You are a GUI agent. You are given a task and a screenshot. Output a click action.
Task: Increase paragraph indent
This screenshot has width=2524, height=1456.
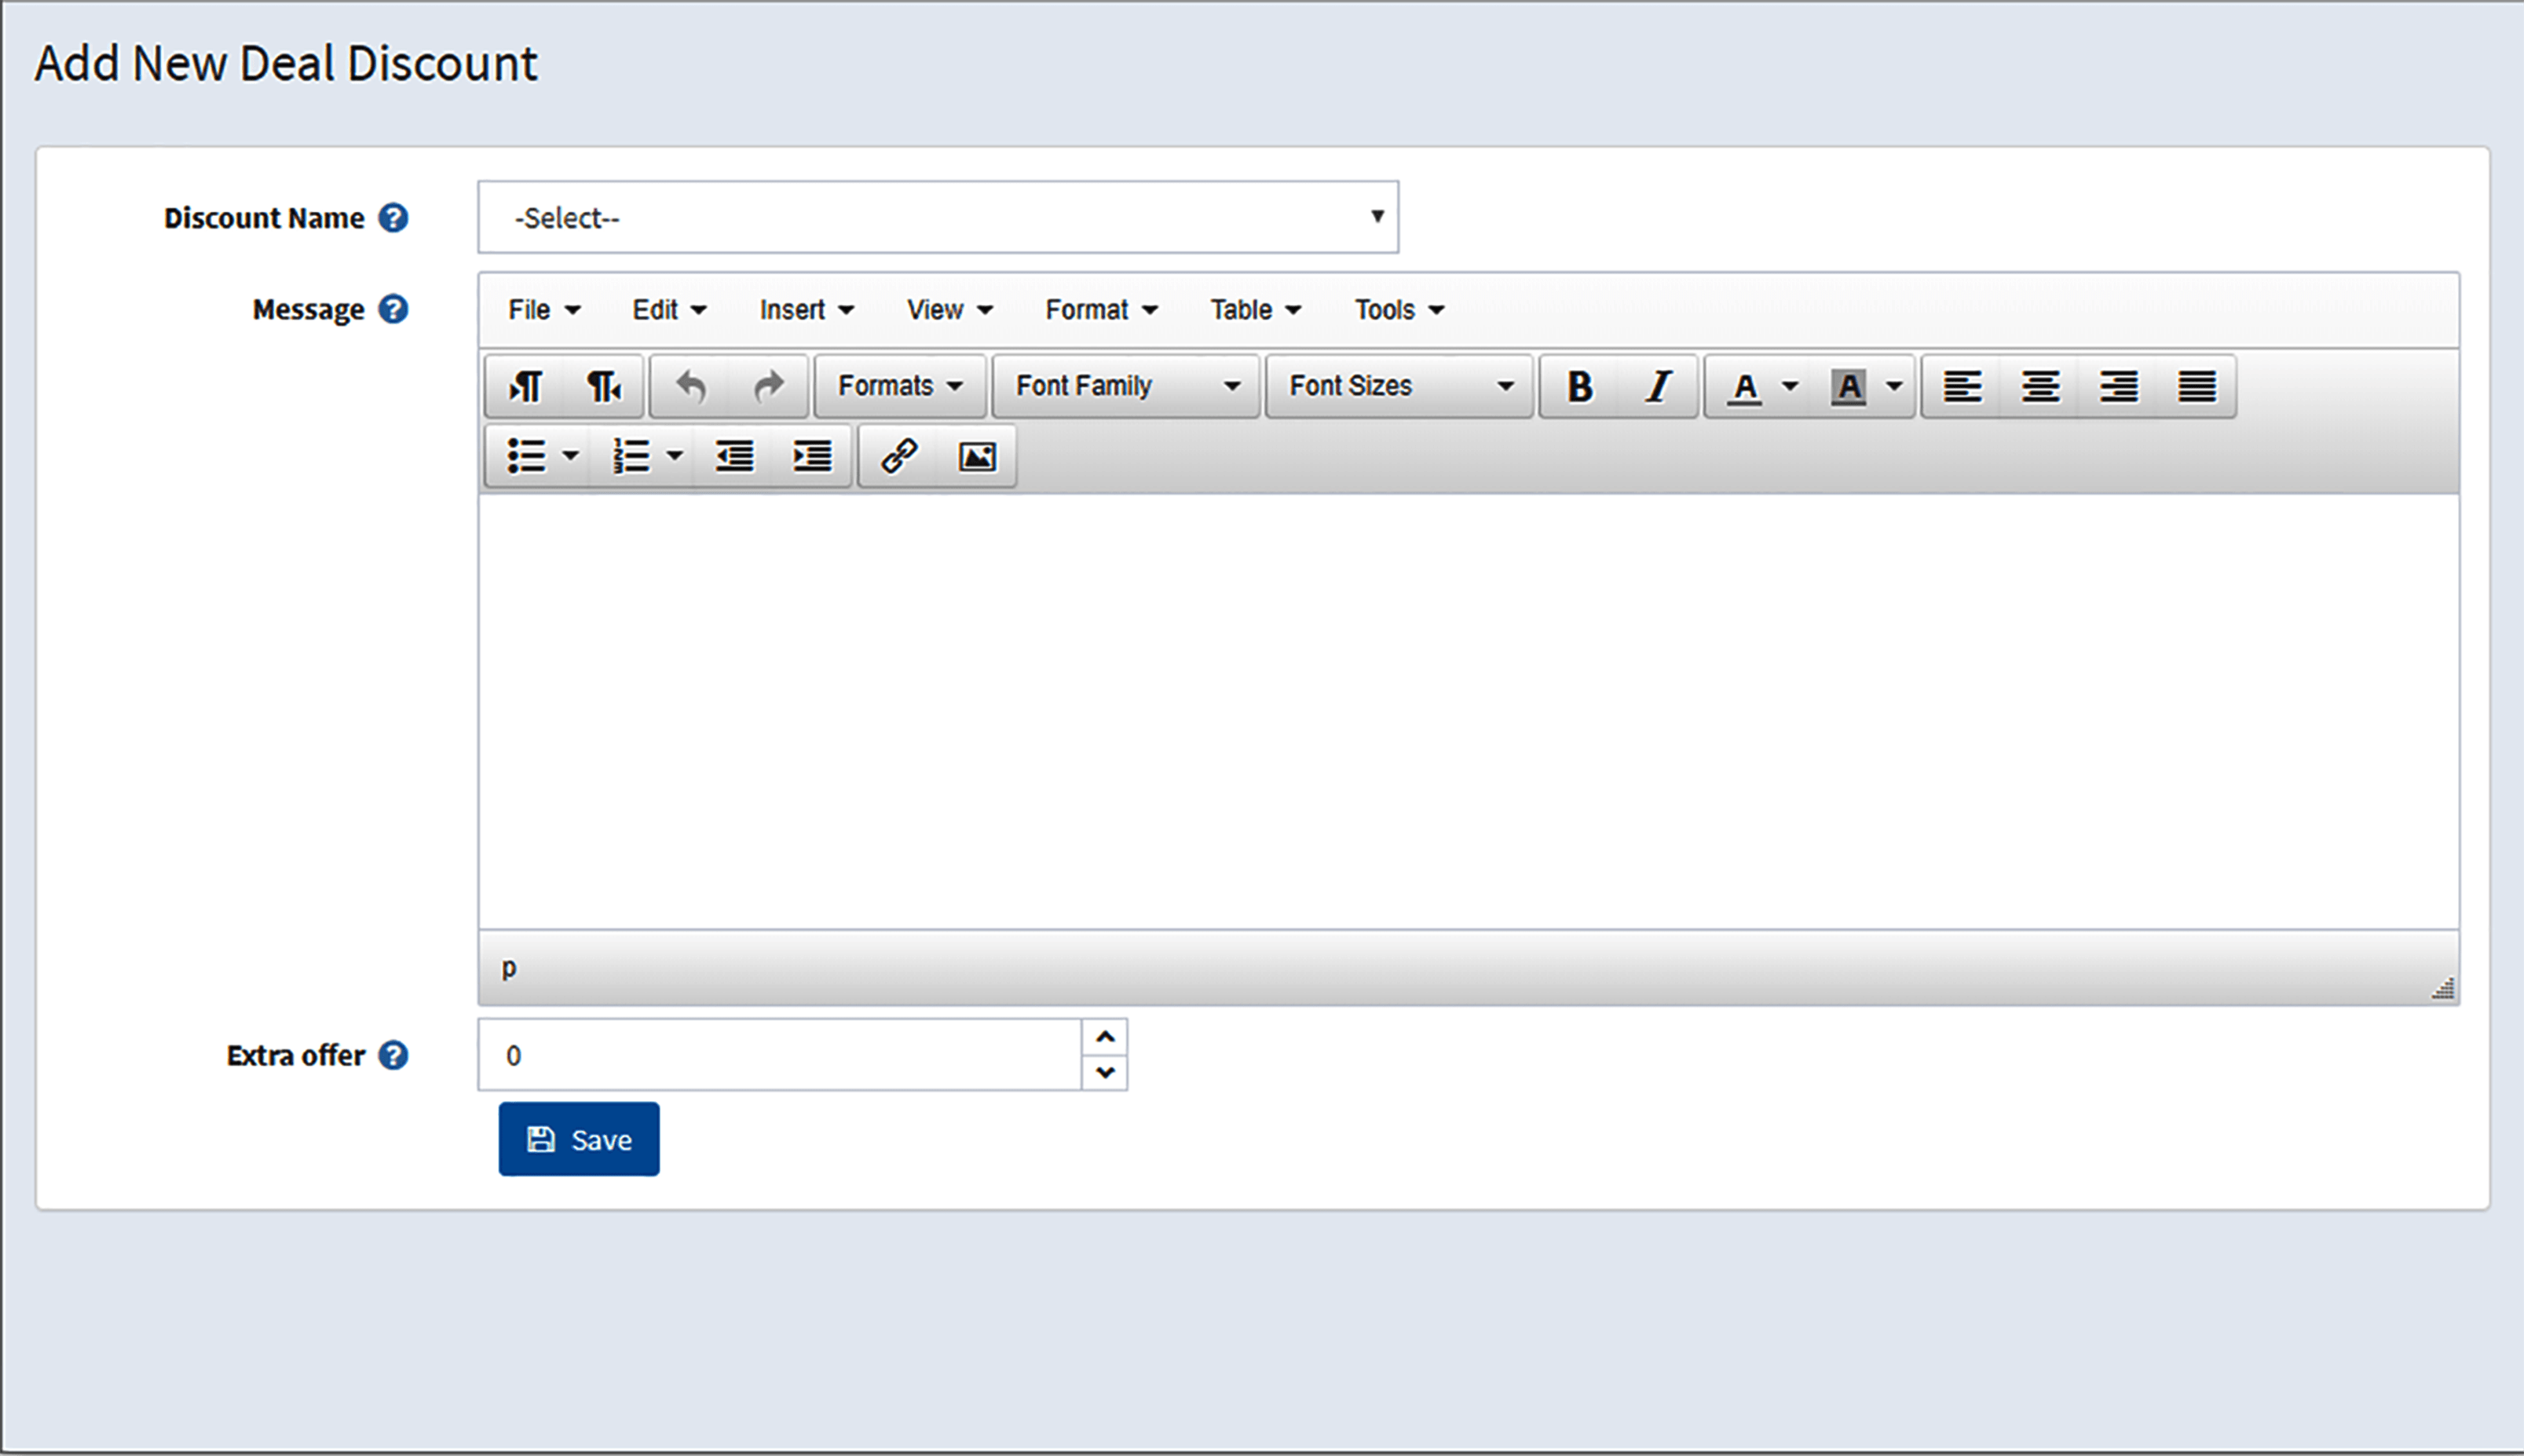click(812, 456)
